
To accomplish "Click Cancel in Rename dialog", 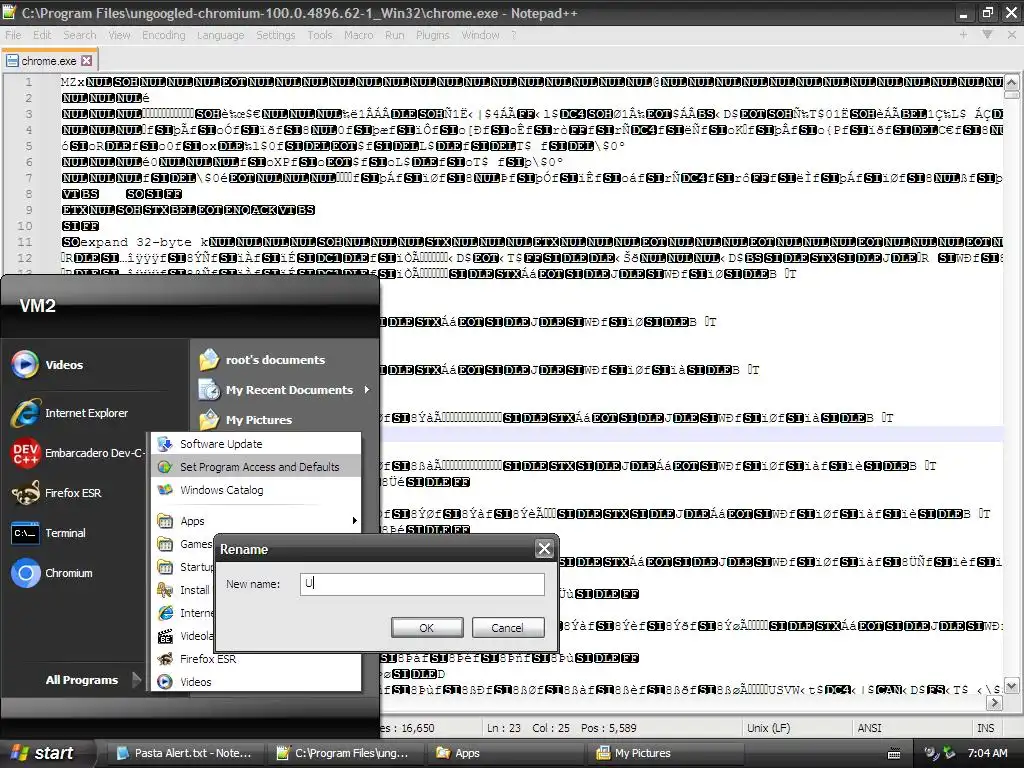I will [507, 627].
